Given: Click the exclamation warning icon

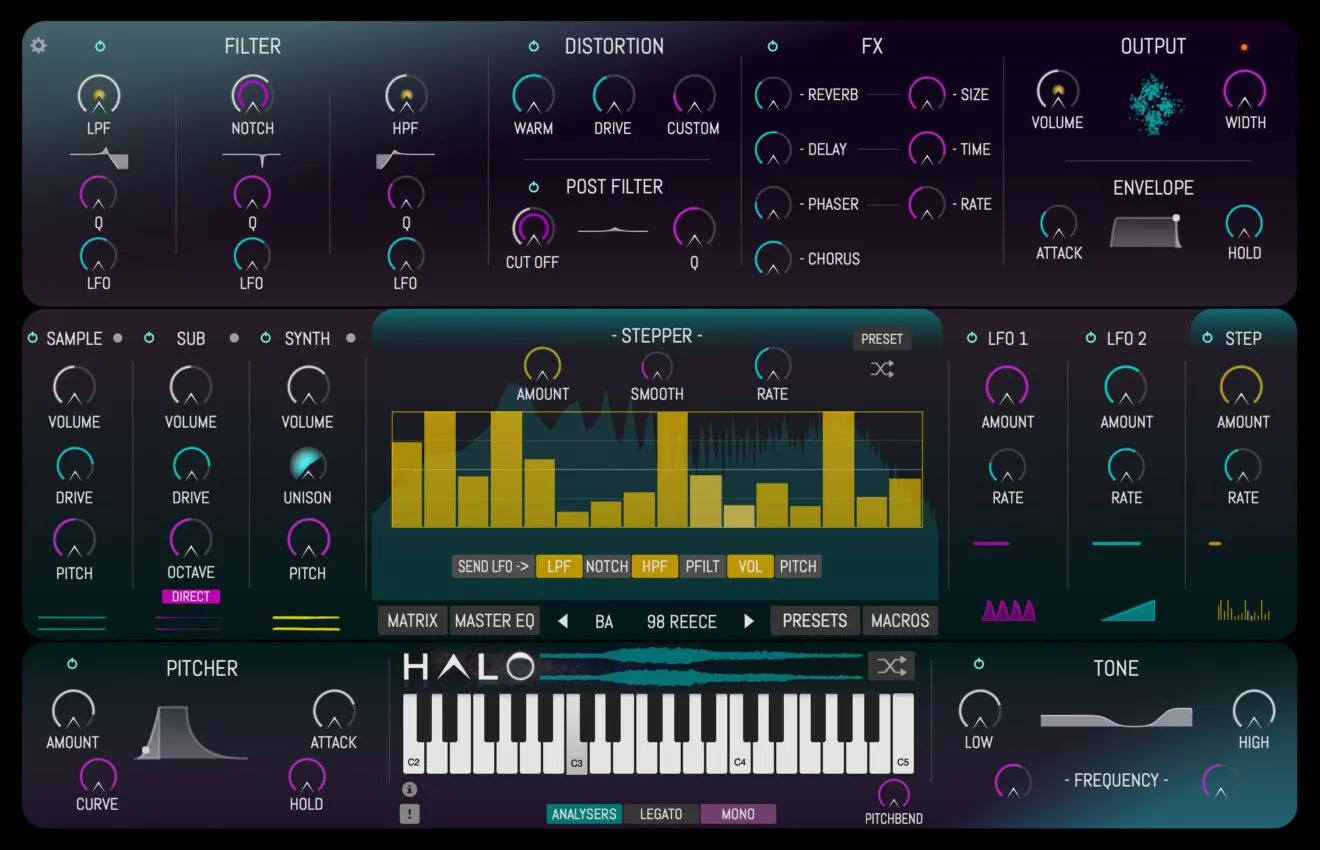Looking at the screenshot, I should [x=409, y=813].
